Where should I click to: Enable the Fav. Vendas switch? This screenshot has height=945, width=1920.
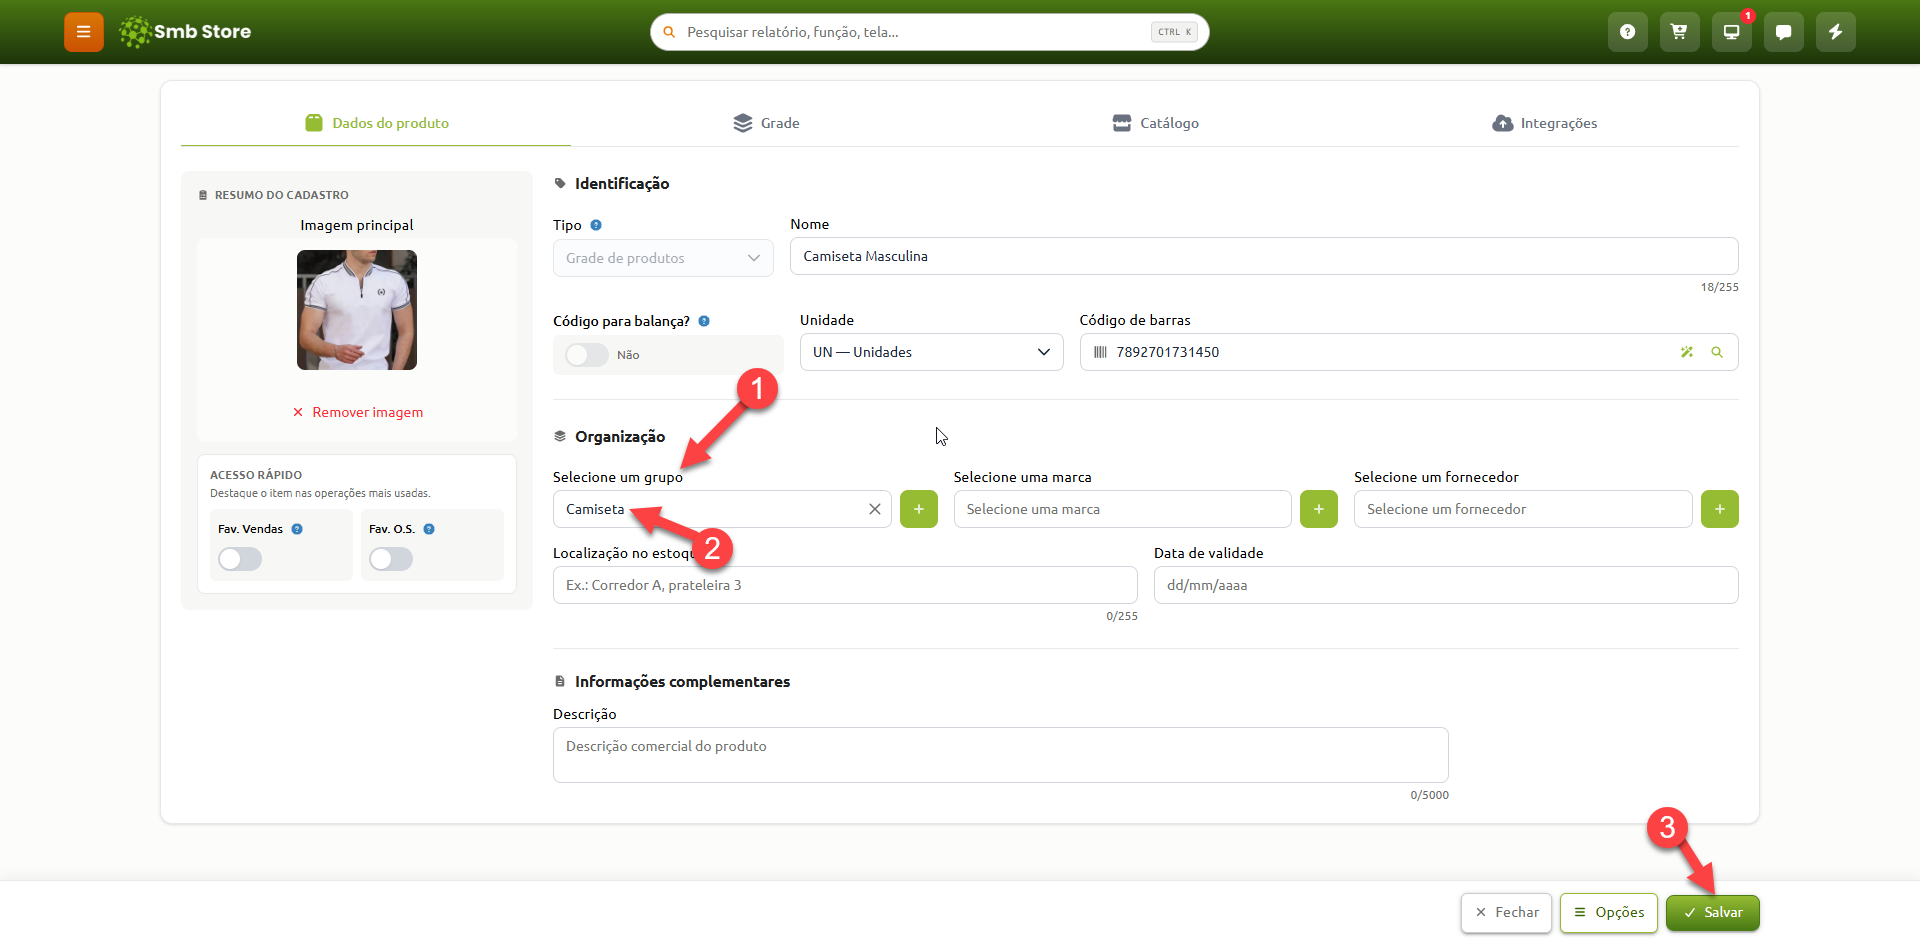coord(240,559)
